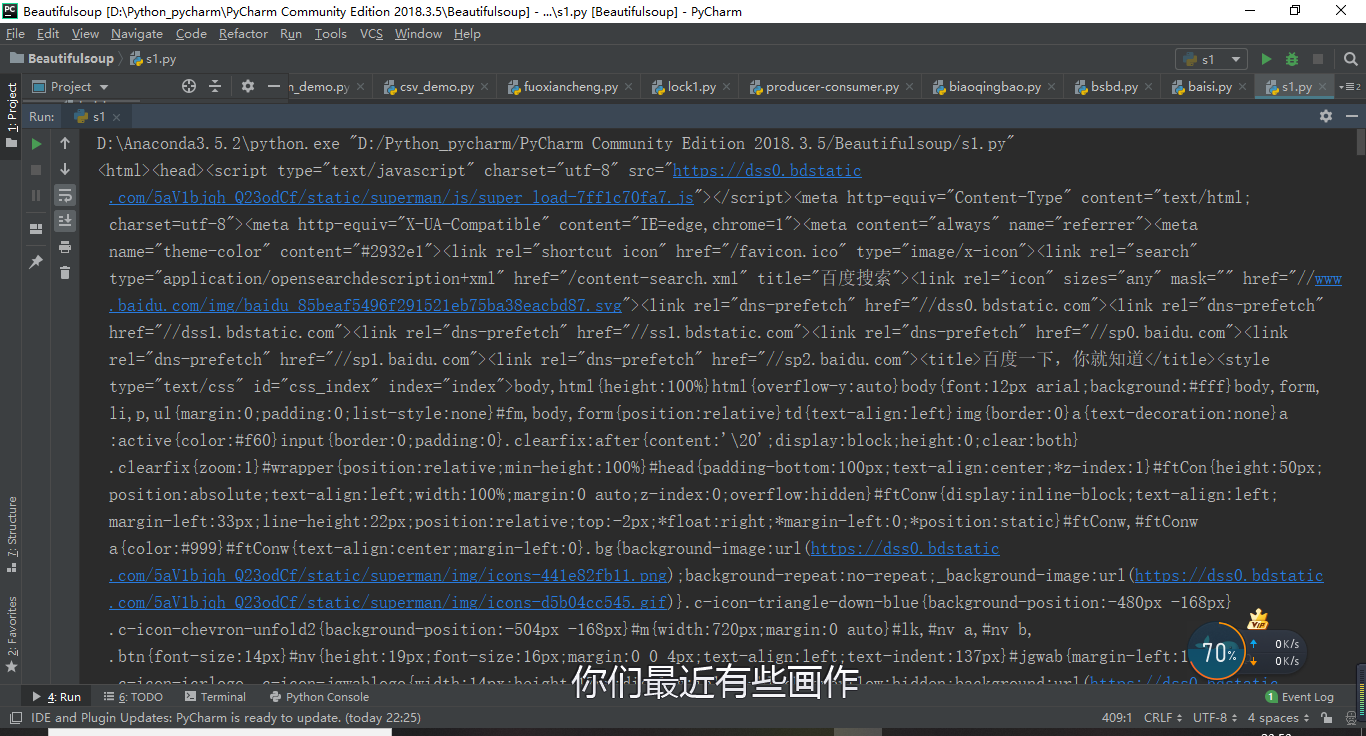Viewport: 1366px width, 736px height.
Task: Run s1 from the top toolbar play icon
Action: [x=1267, y=59]
